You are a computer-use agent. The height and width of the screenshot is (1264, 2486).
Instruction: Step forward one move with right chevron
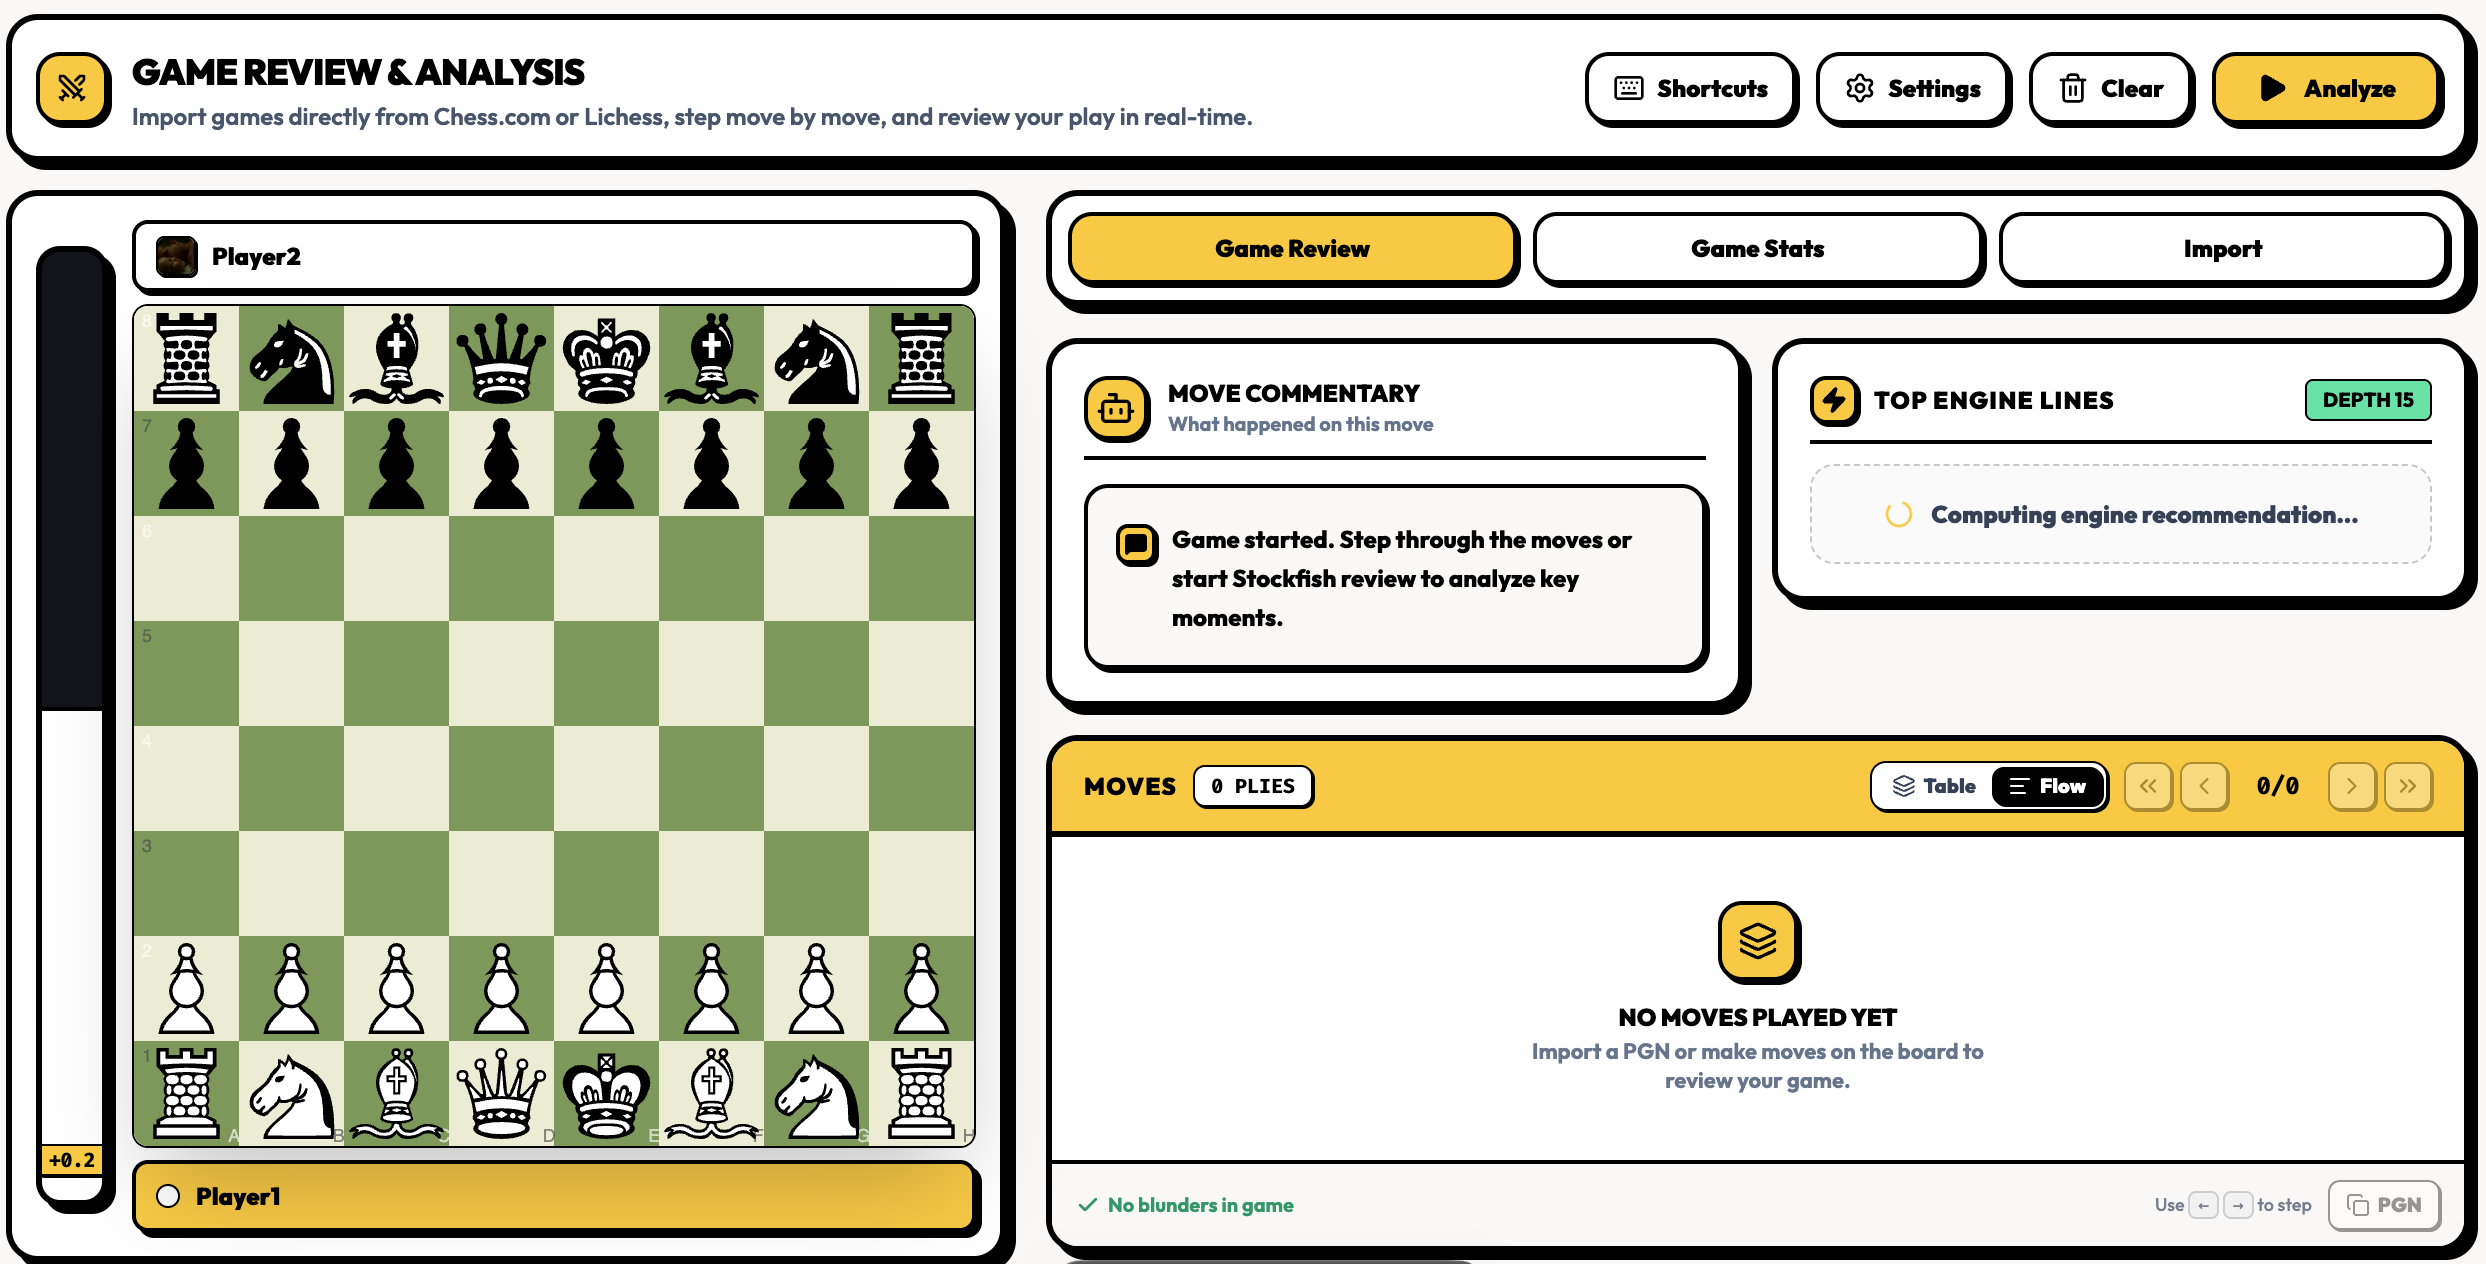(2351, 786)
